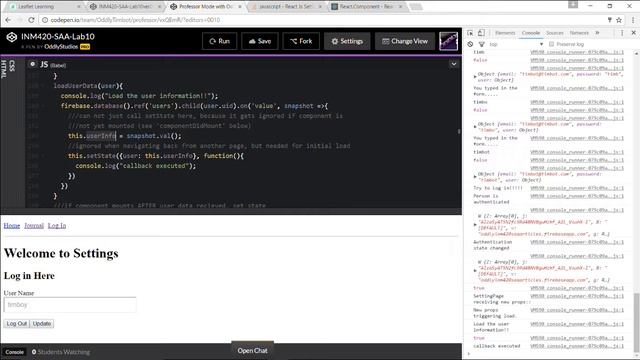Screen dimensions: 640x360
Task: Follow the Home link in the preview
Action: coord(12,225)
